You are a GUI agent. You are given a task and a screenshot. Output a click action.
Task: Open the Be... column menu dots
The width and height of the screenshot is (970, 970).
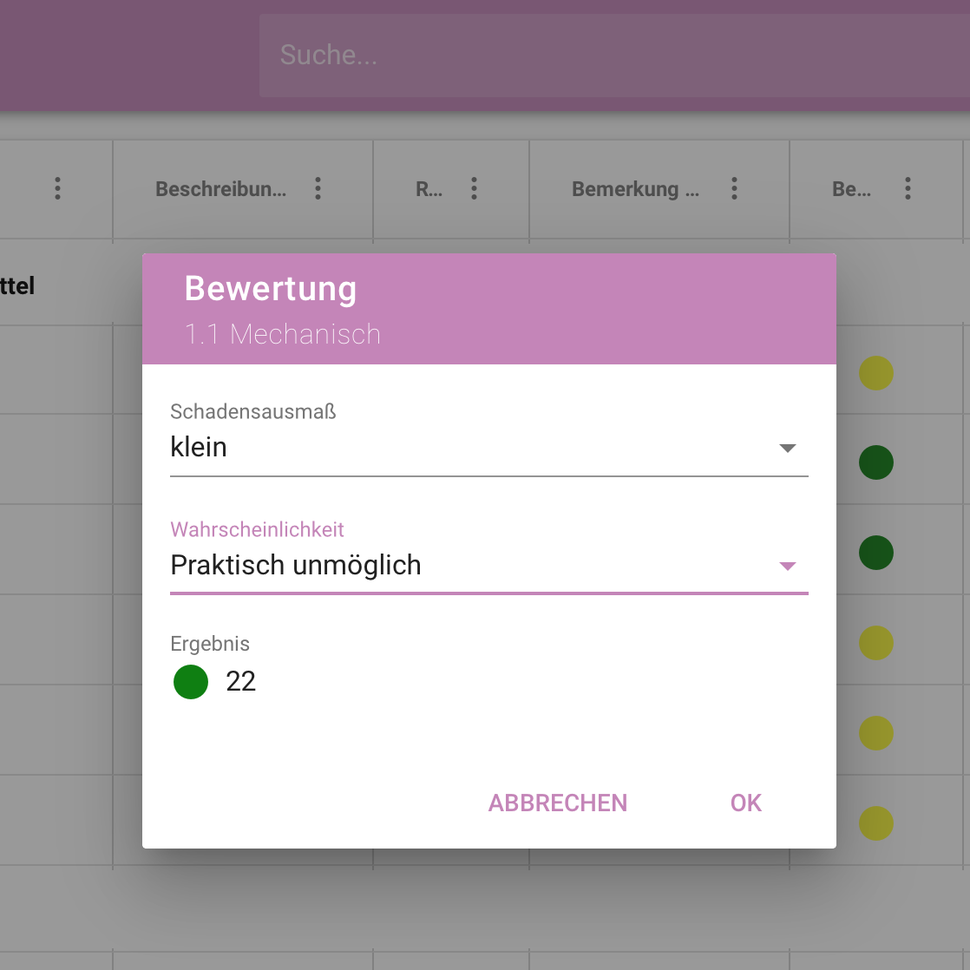pos(908,189)
